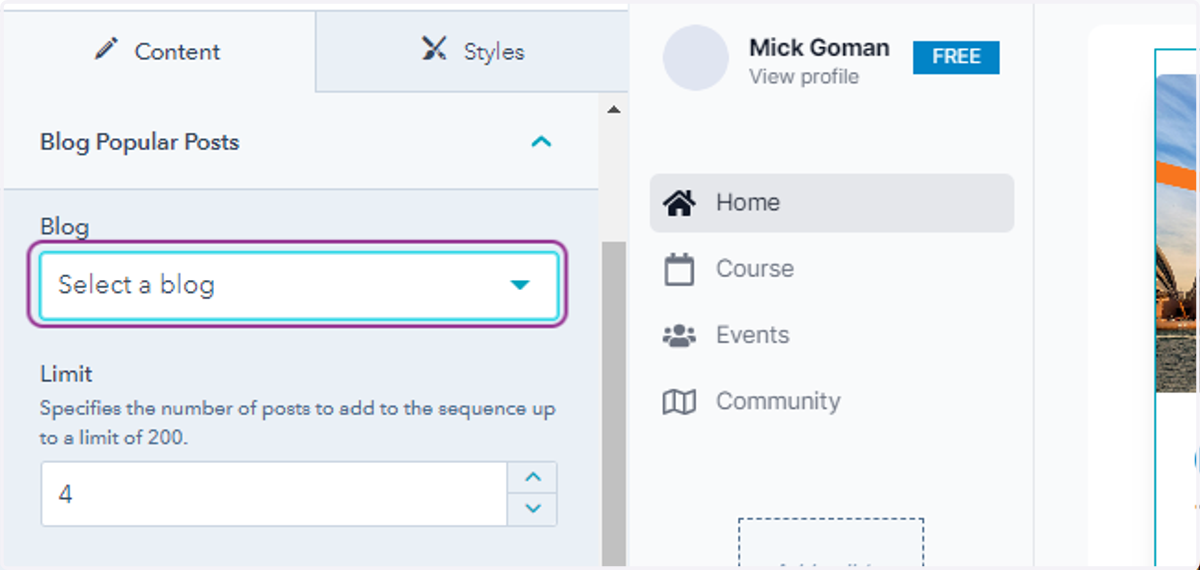Click the Mick Goman name
The image size is (1200, 570).
tap(819, 47)
